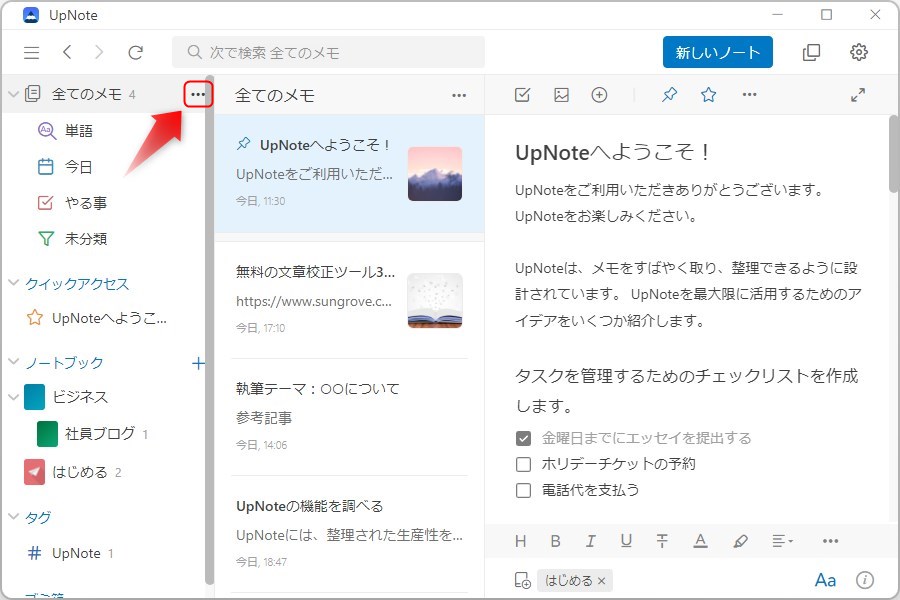Go back with the left arrow
900x600 pixels.
(67, 53)
